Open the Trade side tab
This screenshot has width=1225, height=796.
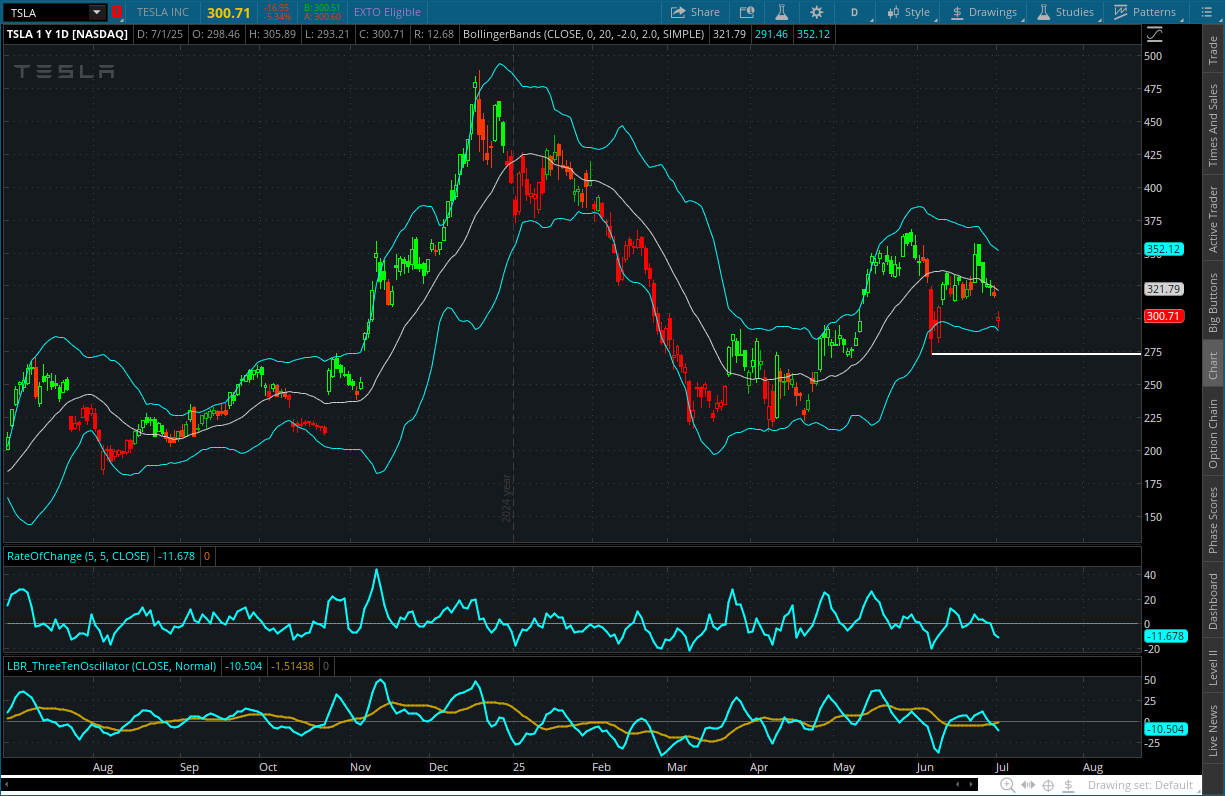pyautogui.click(x=1213, y=50)
